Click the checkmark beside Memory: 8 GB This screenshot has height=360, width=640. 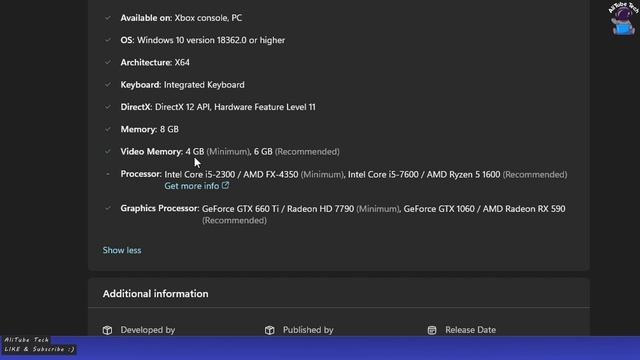108,129
